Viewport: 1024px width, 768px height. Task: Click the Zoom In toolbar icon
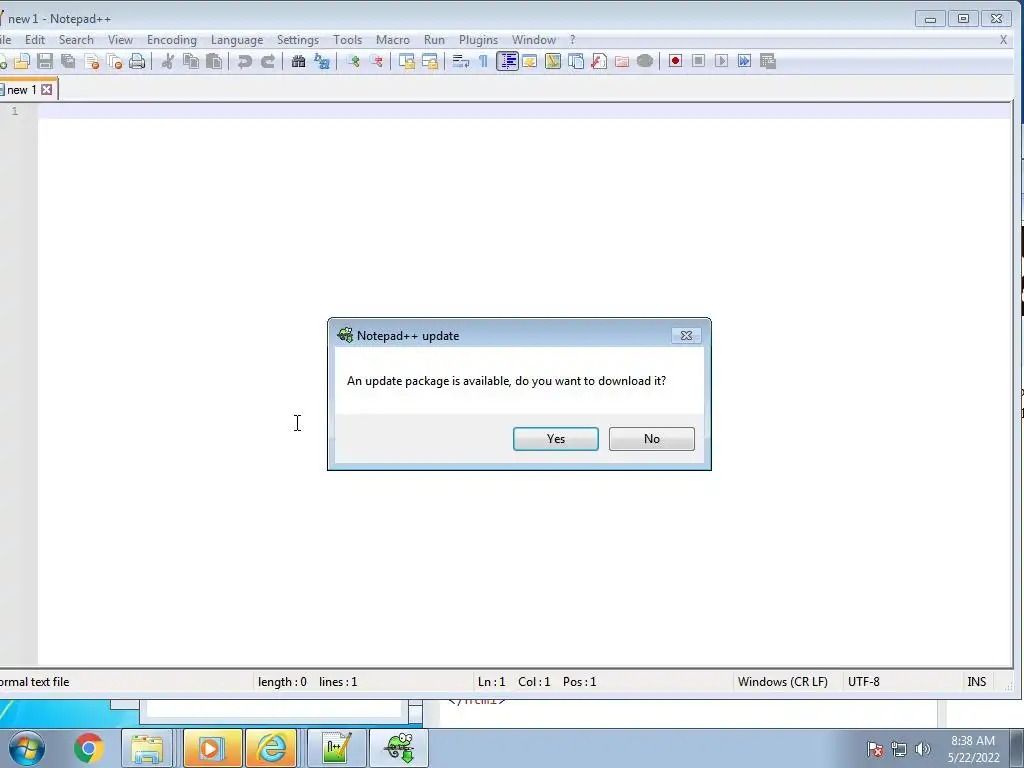click(x=353, y=61)
